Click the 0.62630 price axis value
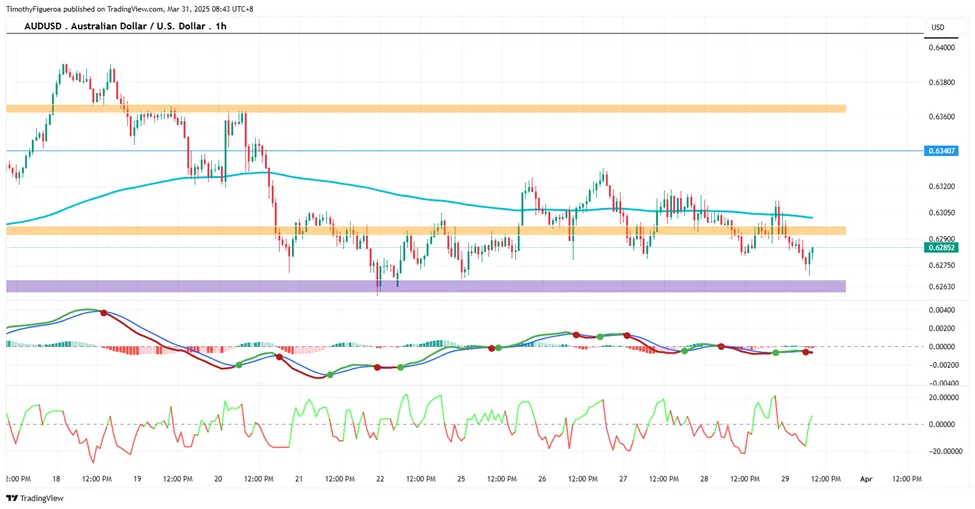This screenshot has height=509, width=975. (x=941, y=287)
